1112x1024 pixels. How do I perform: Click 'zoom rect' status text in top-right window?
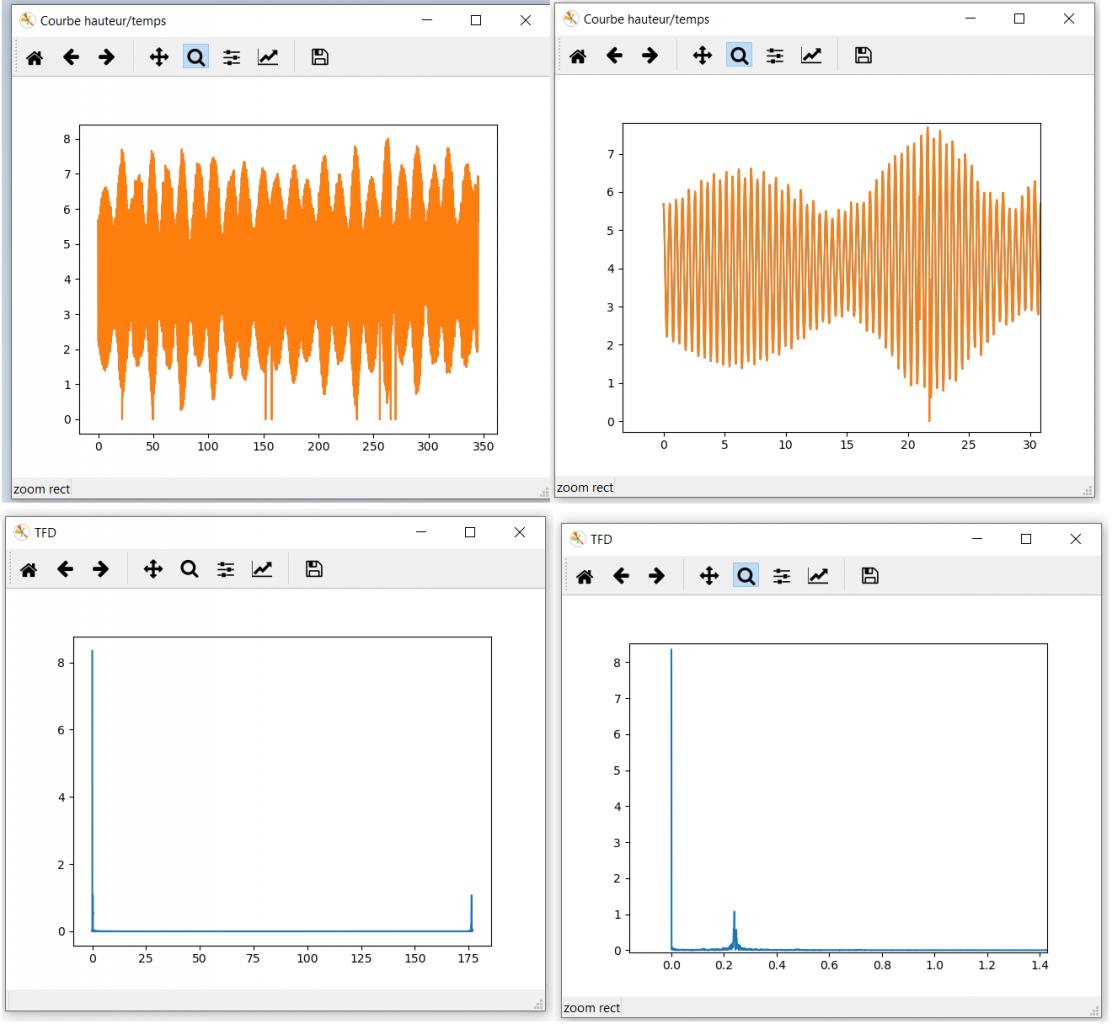pyautogui.click(x=585, y=488)
